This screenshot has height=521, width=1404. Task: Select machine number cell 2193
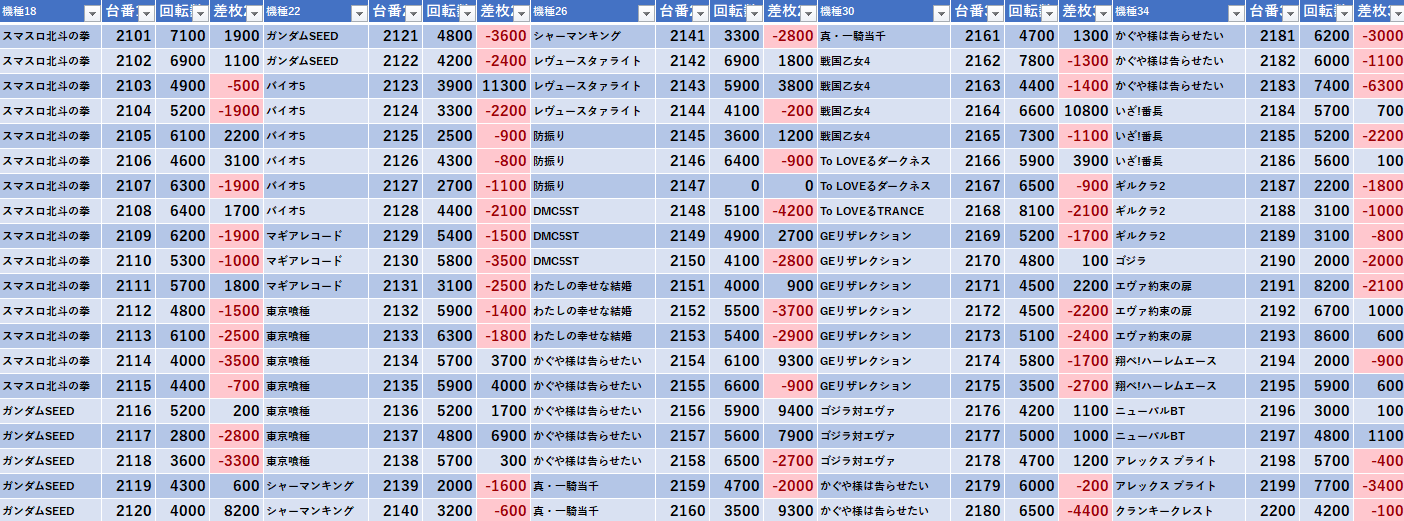click(1274, 336)
